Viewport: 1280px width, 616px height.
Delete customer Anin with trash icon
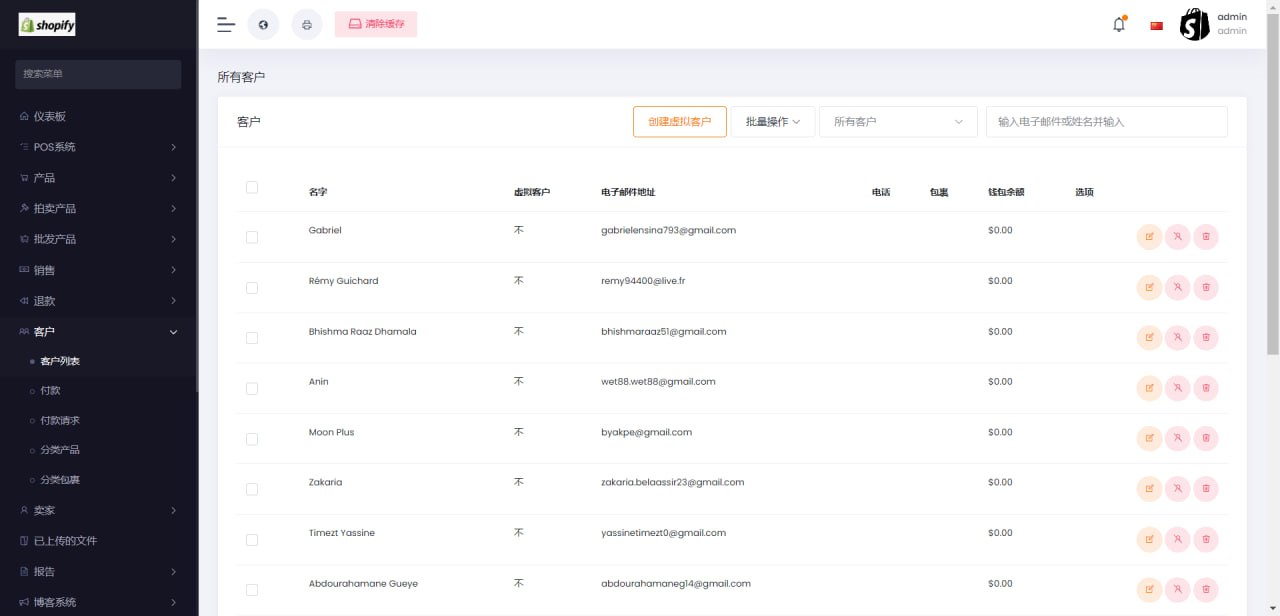(1206, 388)
